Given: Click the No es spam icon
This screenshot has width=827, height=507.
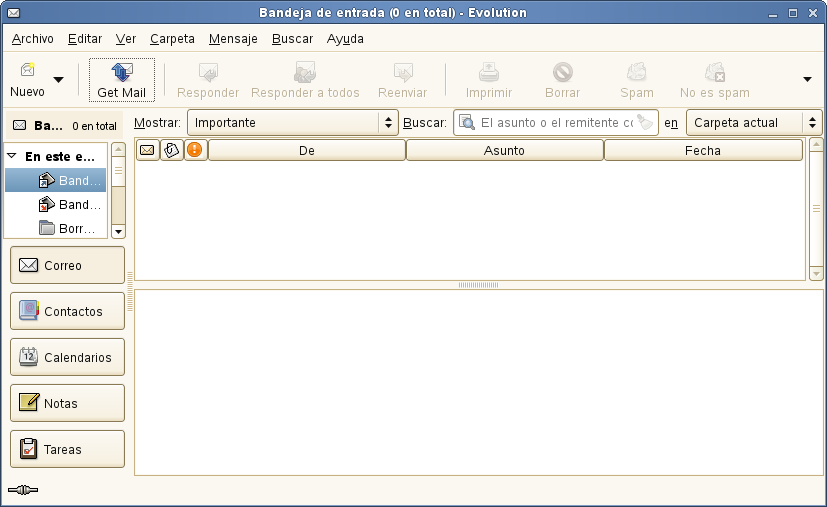Looking at the screenshot, I should coord(715,72).
